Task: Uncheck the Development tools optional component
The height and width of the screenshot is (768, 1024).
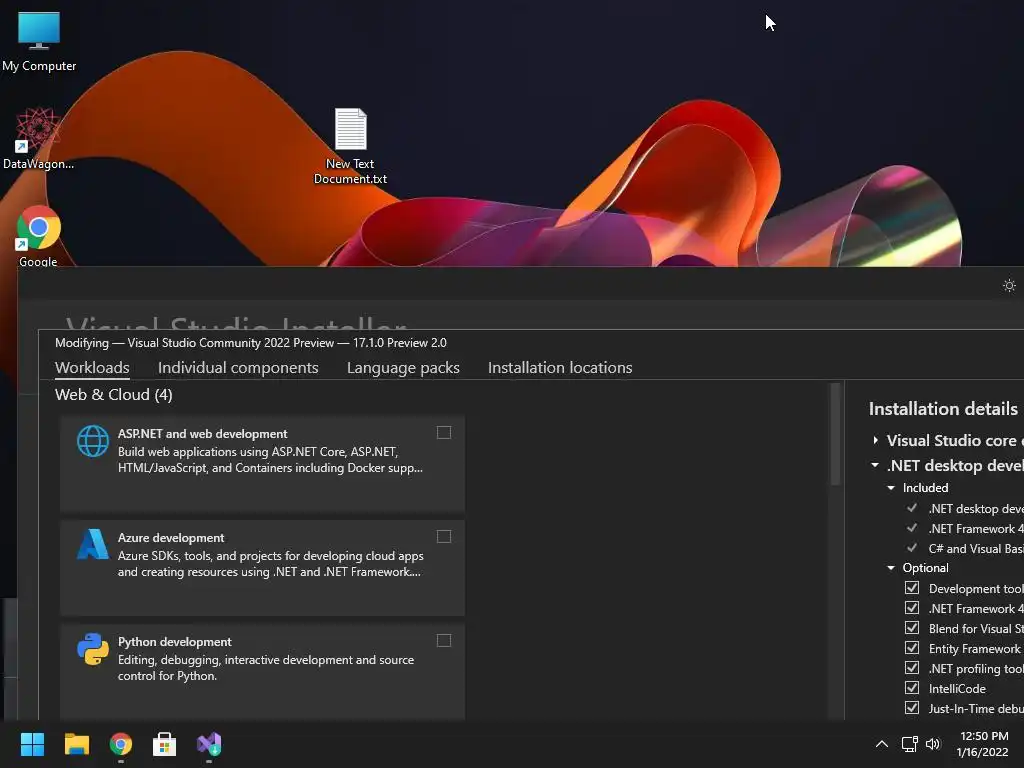Action: click(x=912, y=588)
